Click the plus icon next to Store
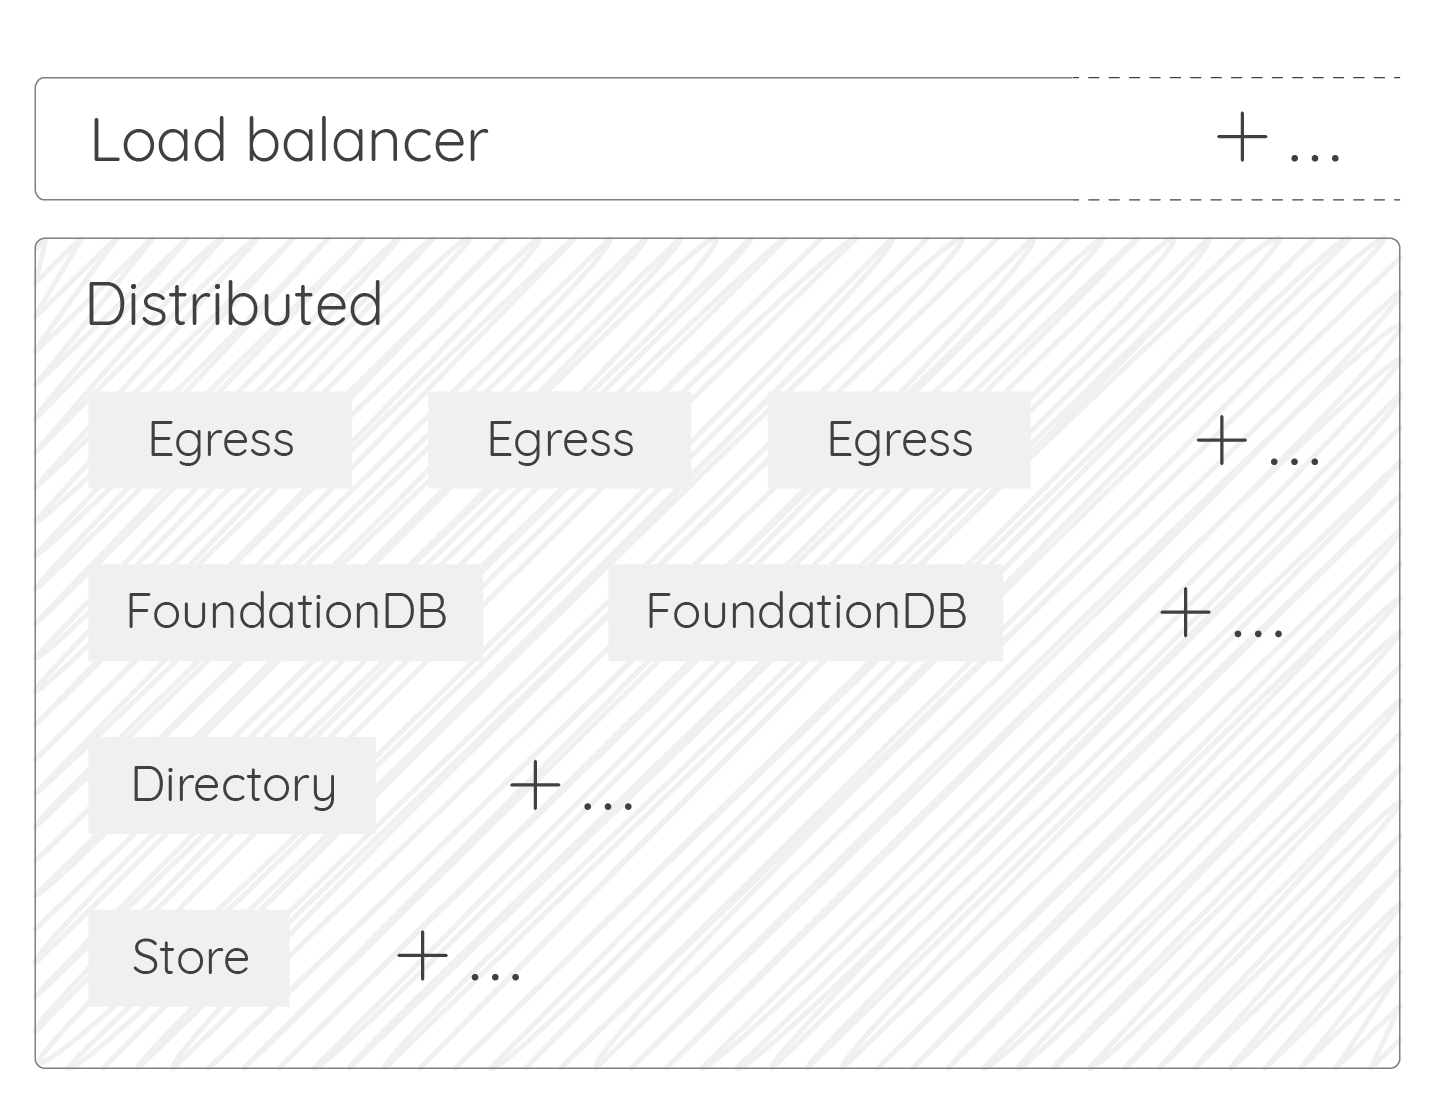The width and height of the screenshot is (1434, 1104). tap(422, 956)
